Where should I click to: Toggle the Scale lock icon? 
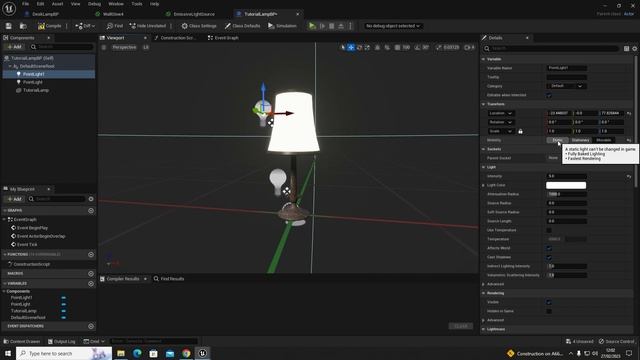tap(520, 131)
